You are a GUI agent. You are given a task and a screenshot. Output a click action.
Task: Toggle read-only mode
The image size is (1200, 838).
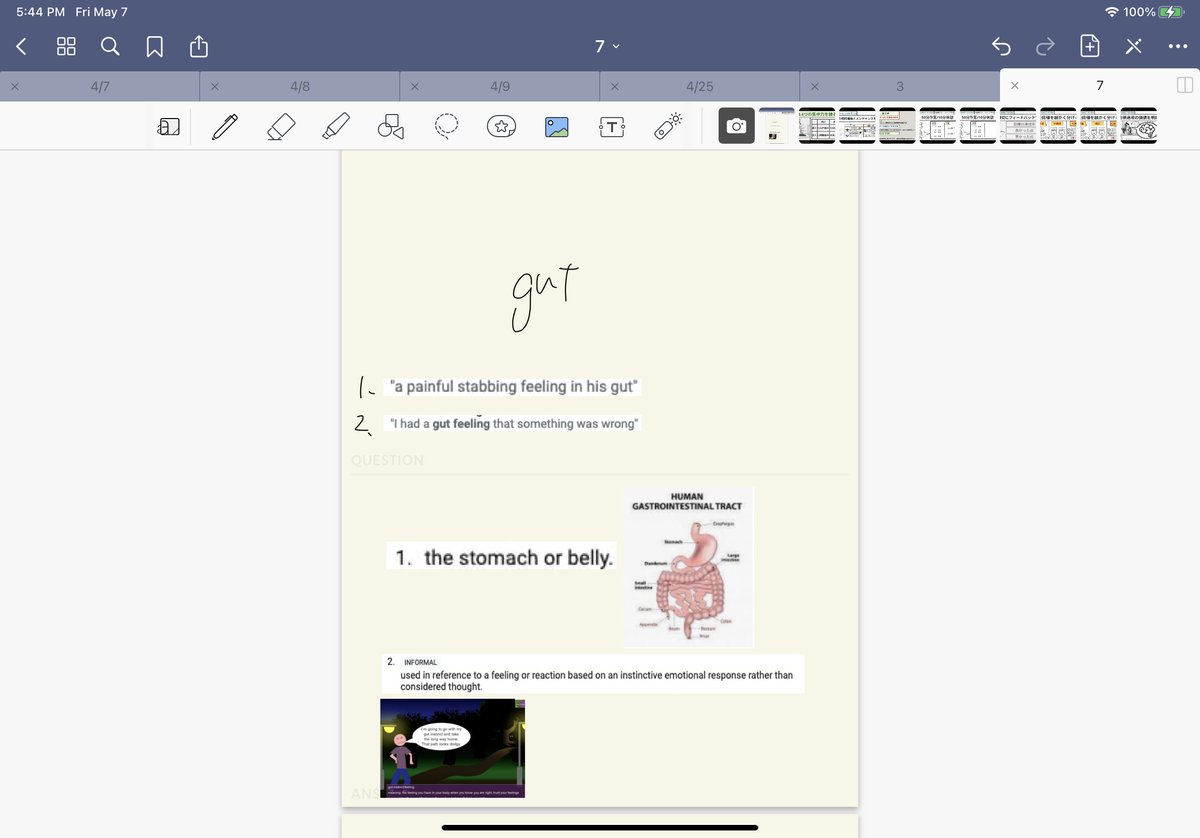[1133, 46]
